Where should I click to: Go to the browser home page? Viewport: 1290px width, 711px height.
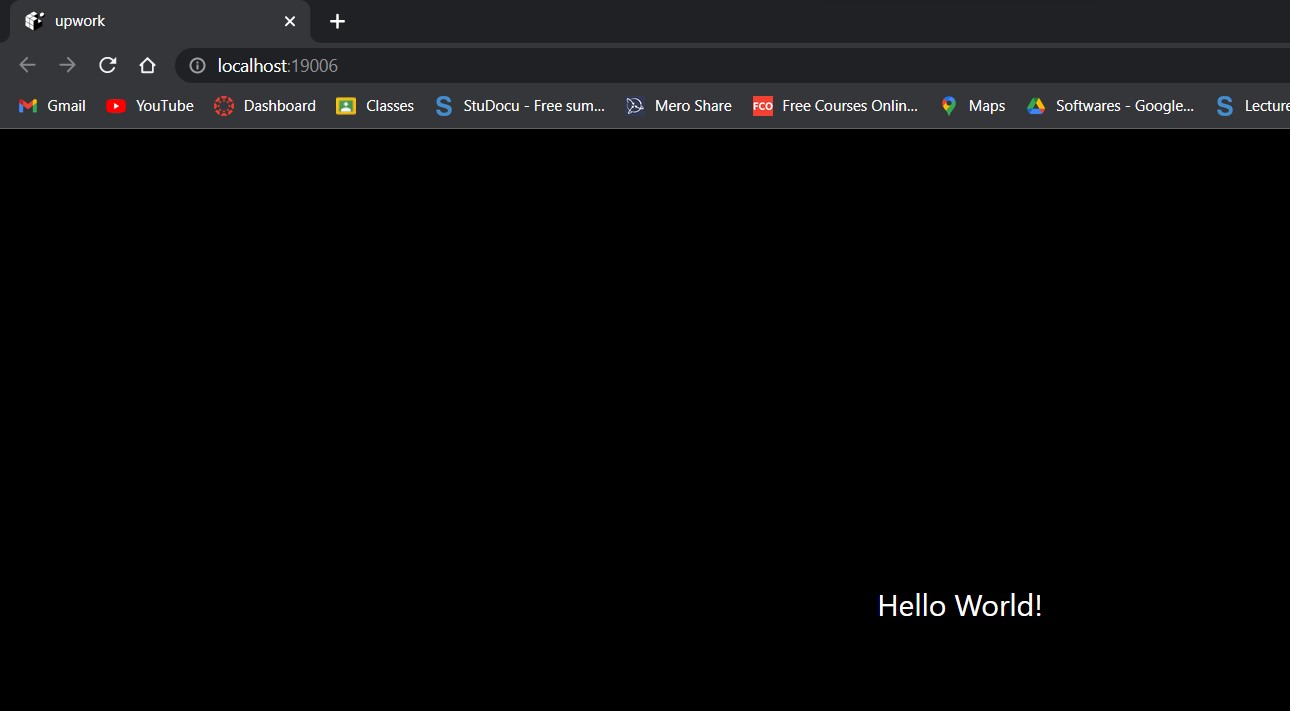coord(147,65)
